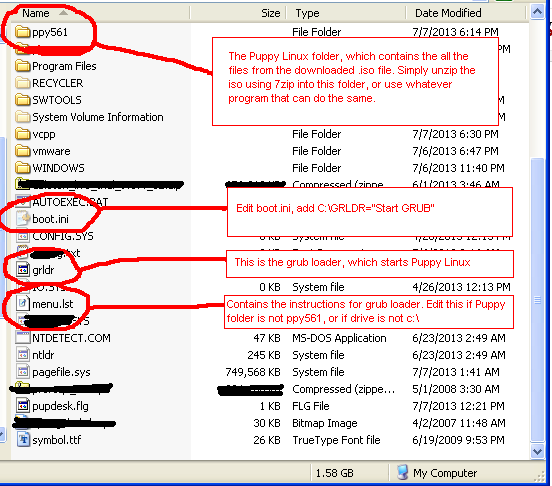The width and height of the screenshot is (552, 486).
Task: Select the ppy561 folder name
Action: click(x=50, y=32)
